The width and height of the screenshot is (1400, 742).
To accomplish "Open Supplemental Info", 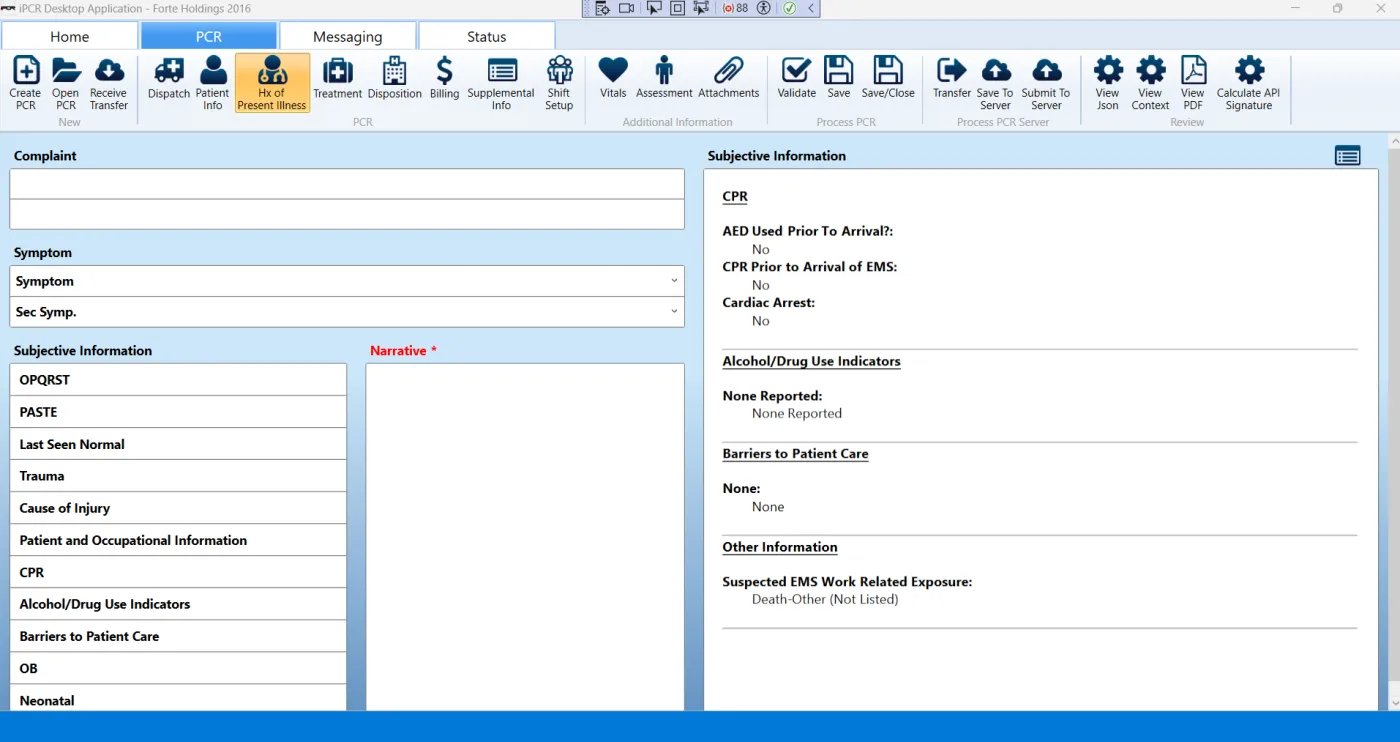I will point(501,83).
